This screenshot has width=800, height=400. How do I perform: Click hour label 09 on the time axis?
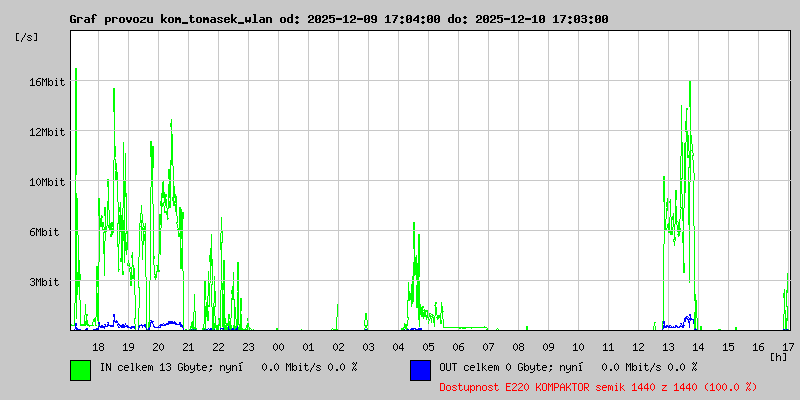(x=548, y=347)
